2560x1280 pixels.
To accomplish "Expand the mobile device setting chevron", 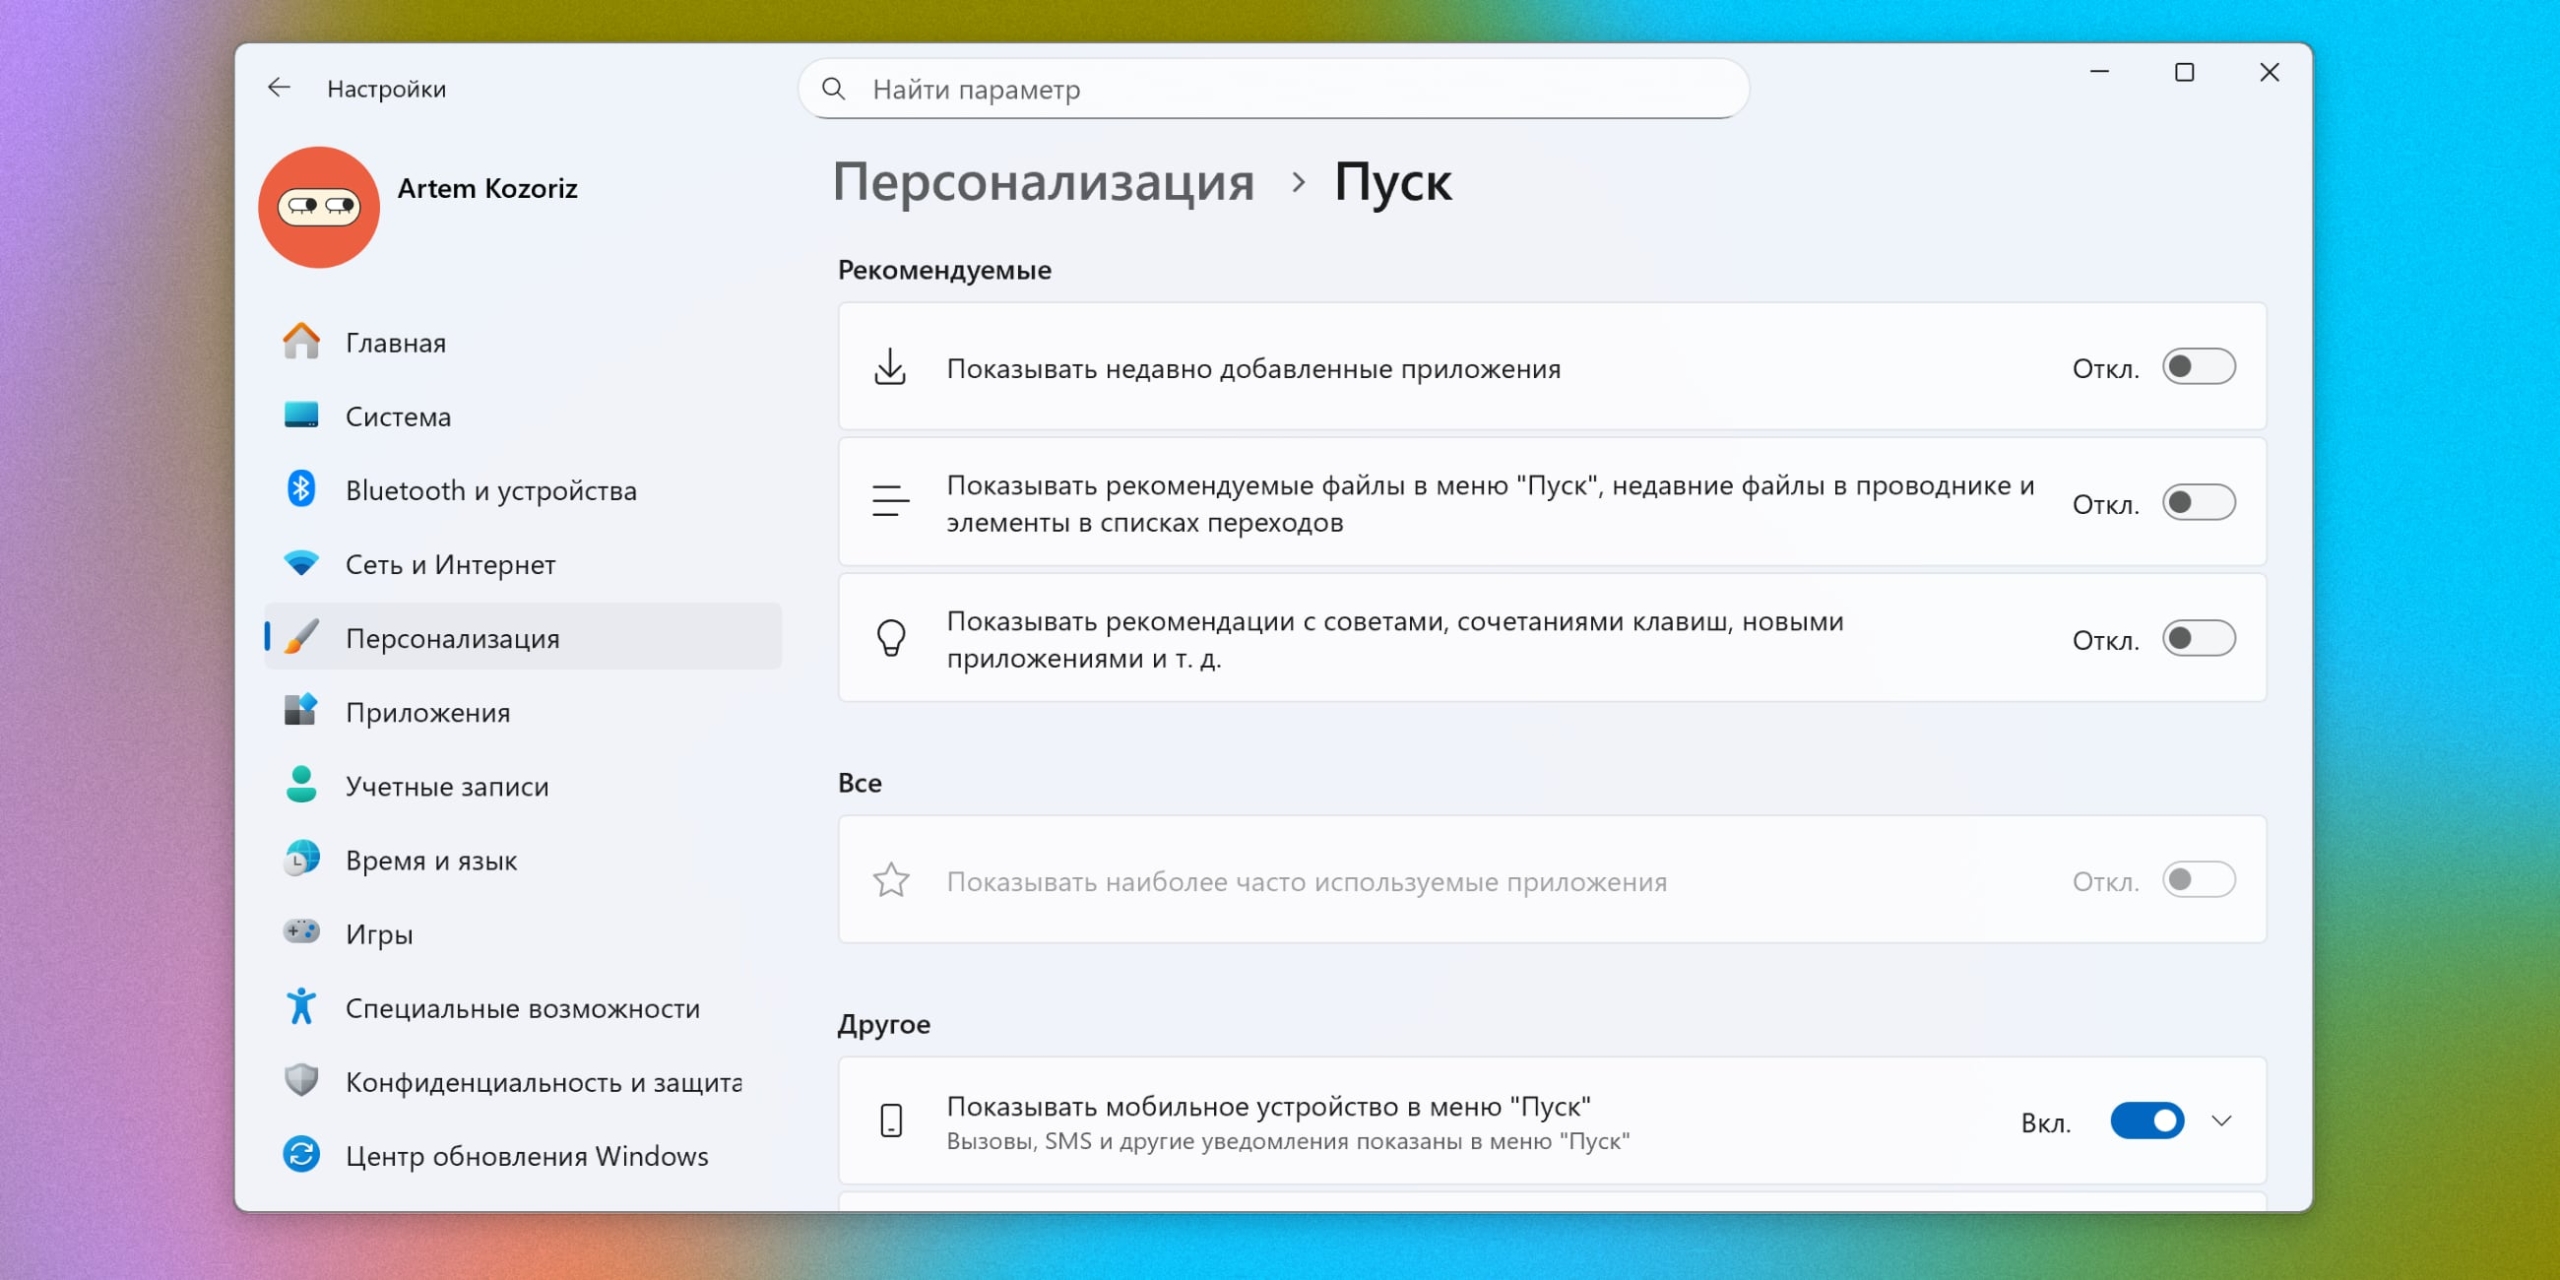I will (2222, 1121).
